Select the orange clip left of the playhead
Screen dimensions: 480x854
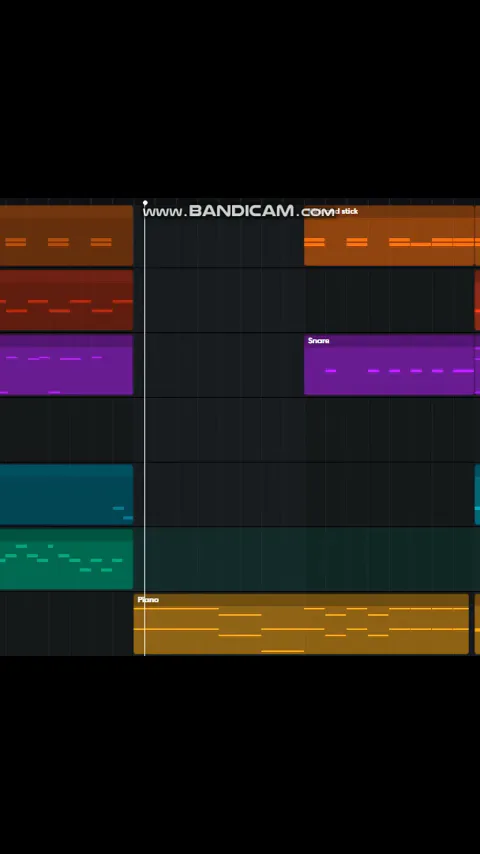(66, 235)
